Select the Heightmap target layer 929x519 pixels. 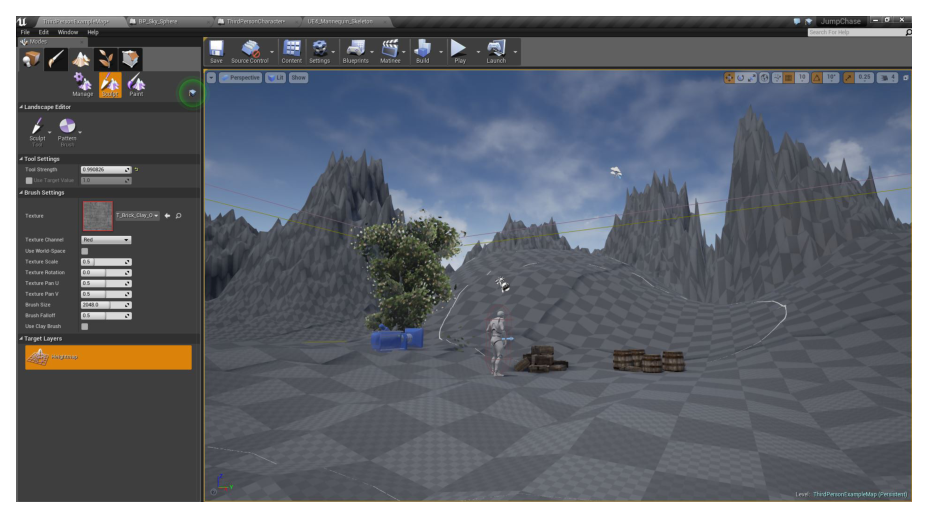(108, 357)
